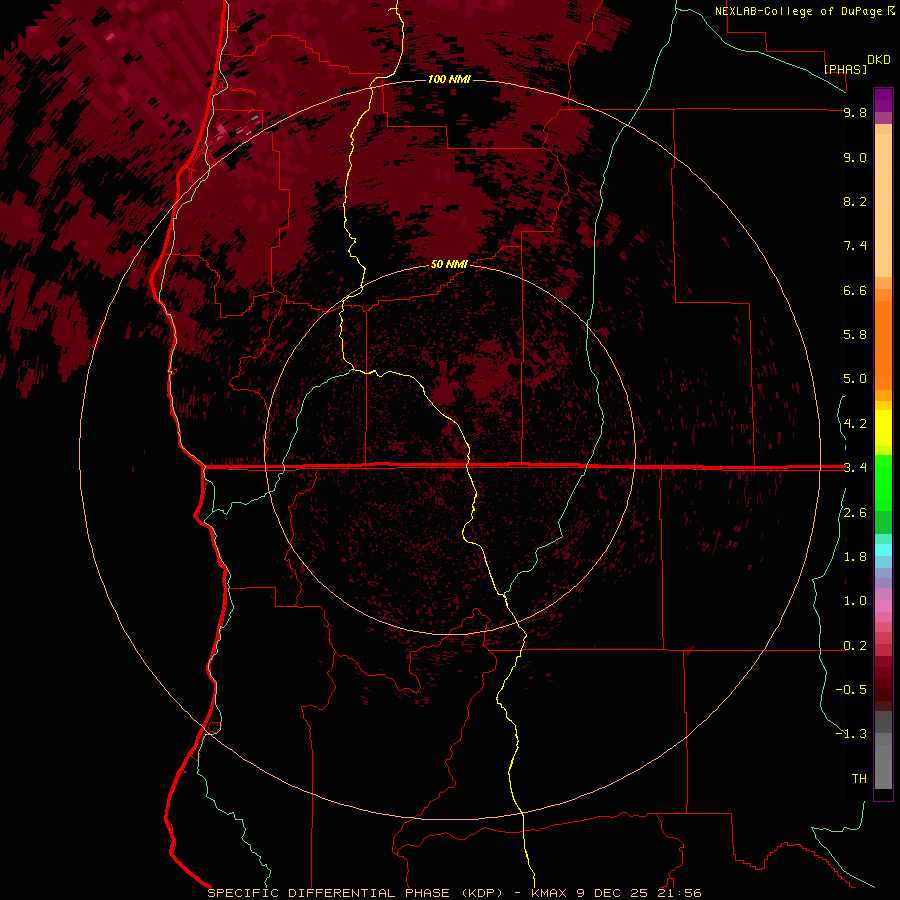This screenshot has height=900, width=900.
Task: Click the 7.4 color scale label
Action: [x=855, y=246]
